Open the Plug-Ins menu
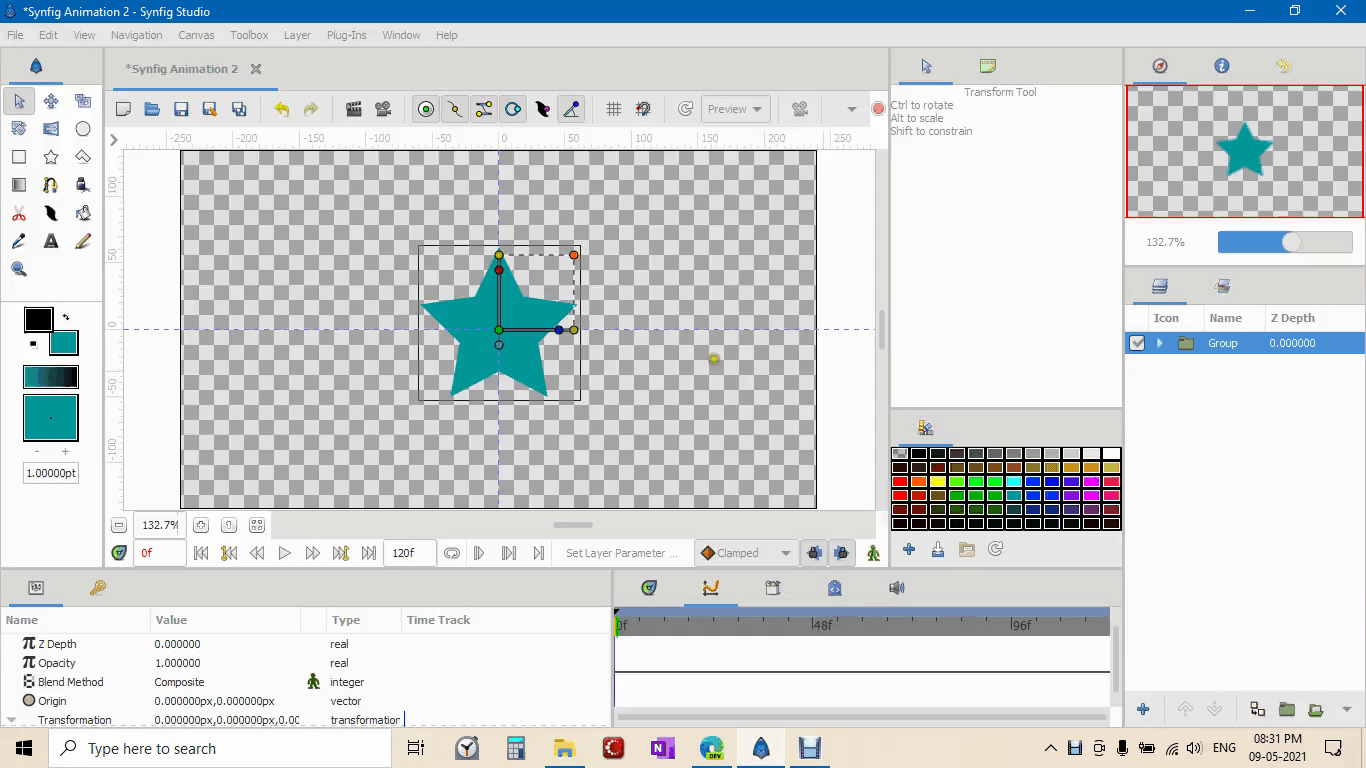The image size is (1366, 768). pos(347,35)
